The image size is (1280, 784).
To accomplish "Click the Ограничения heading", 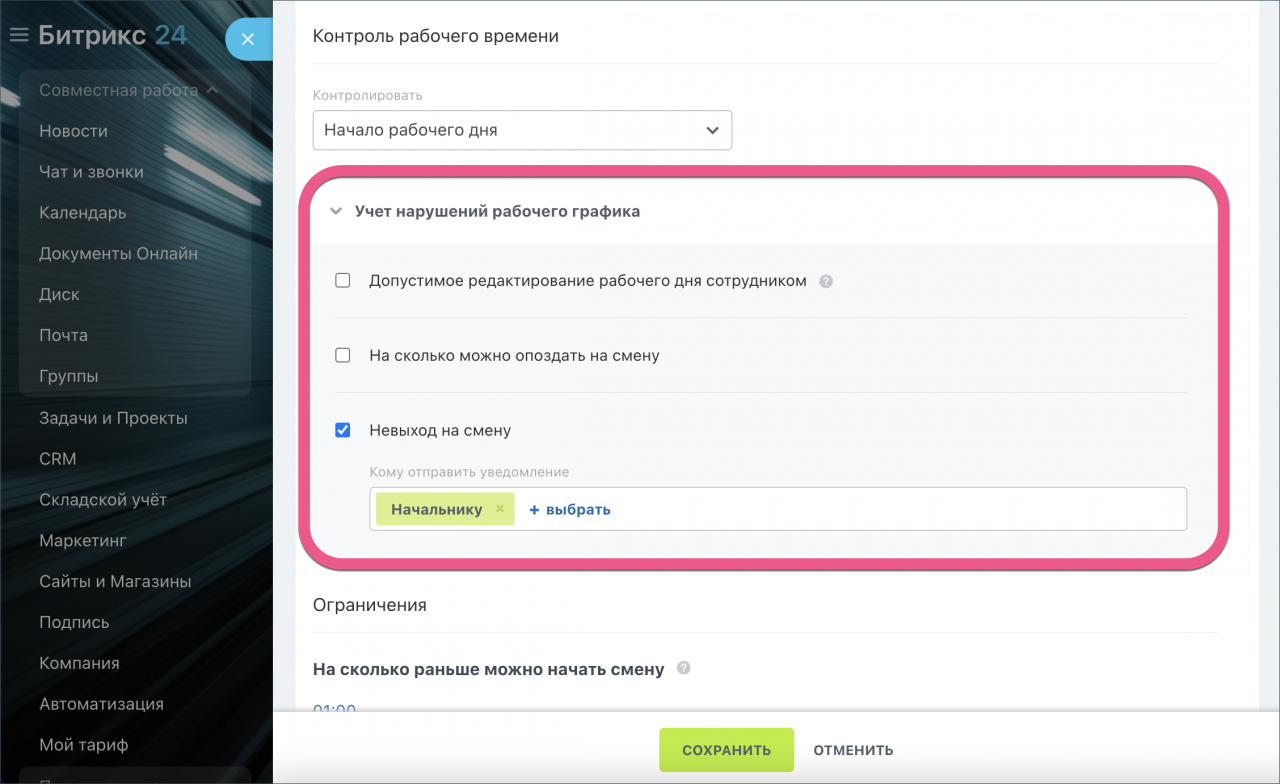I will pyautogui.click(x=370, y=605).
